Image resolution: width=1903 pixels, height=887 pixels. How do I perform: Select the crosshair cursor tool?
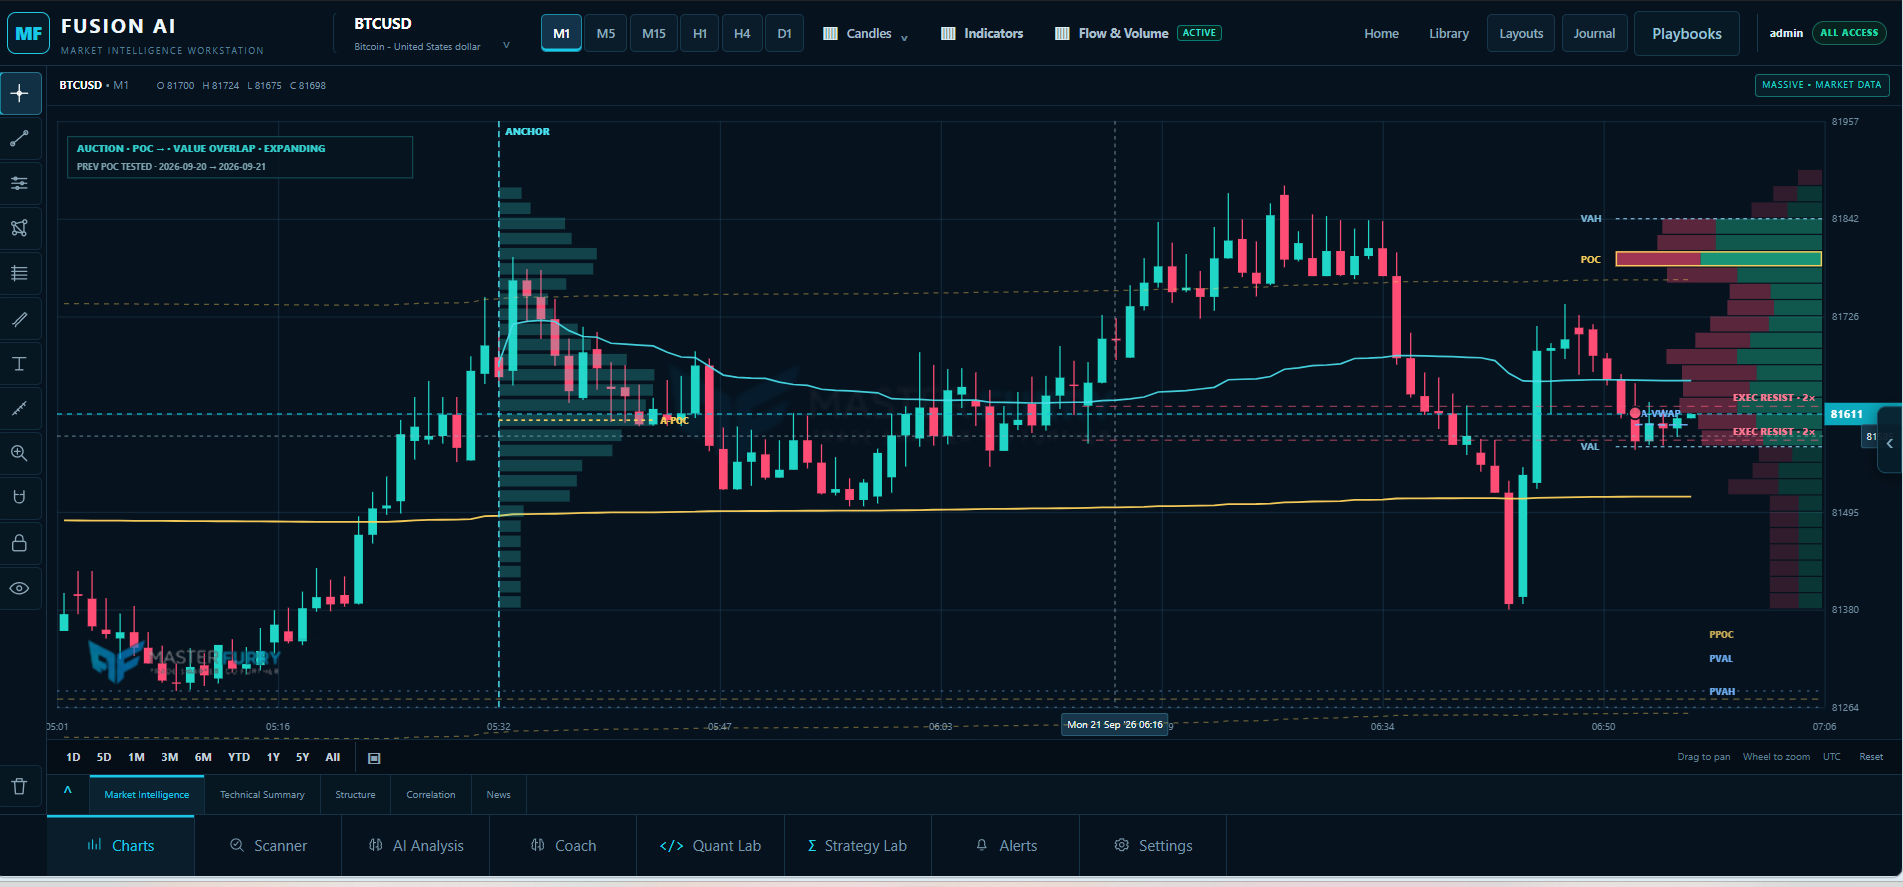point(20,94)
